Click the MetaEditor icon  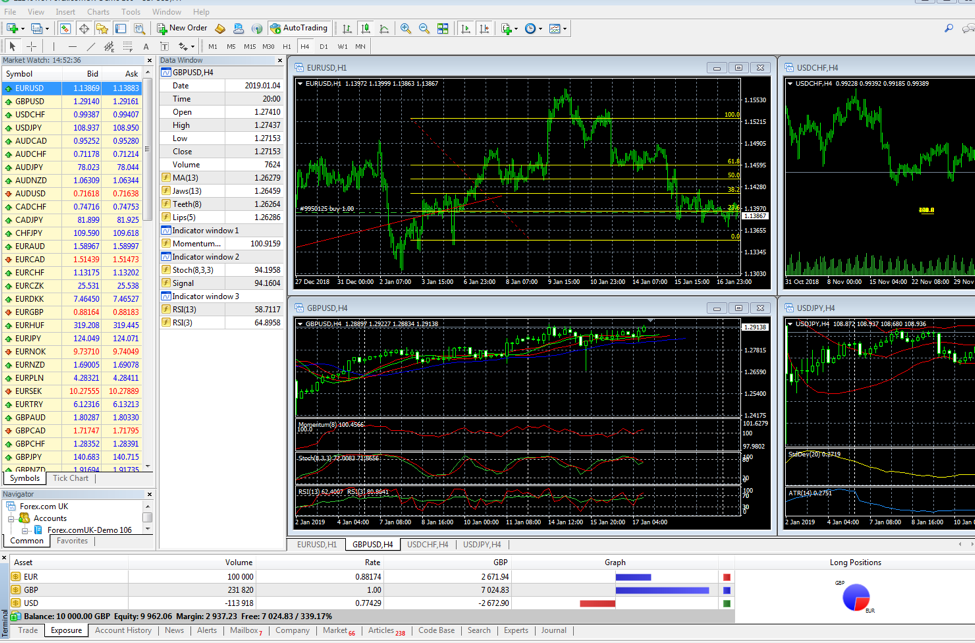click(219, 28)
